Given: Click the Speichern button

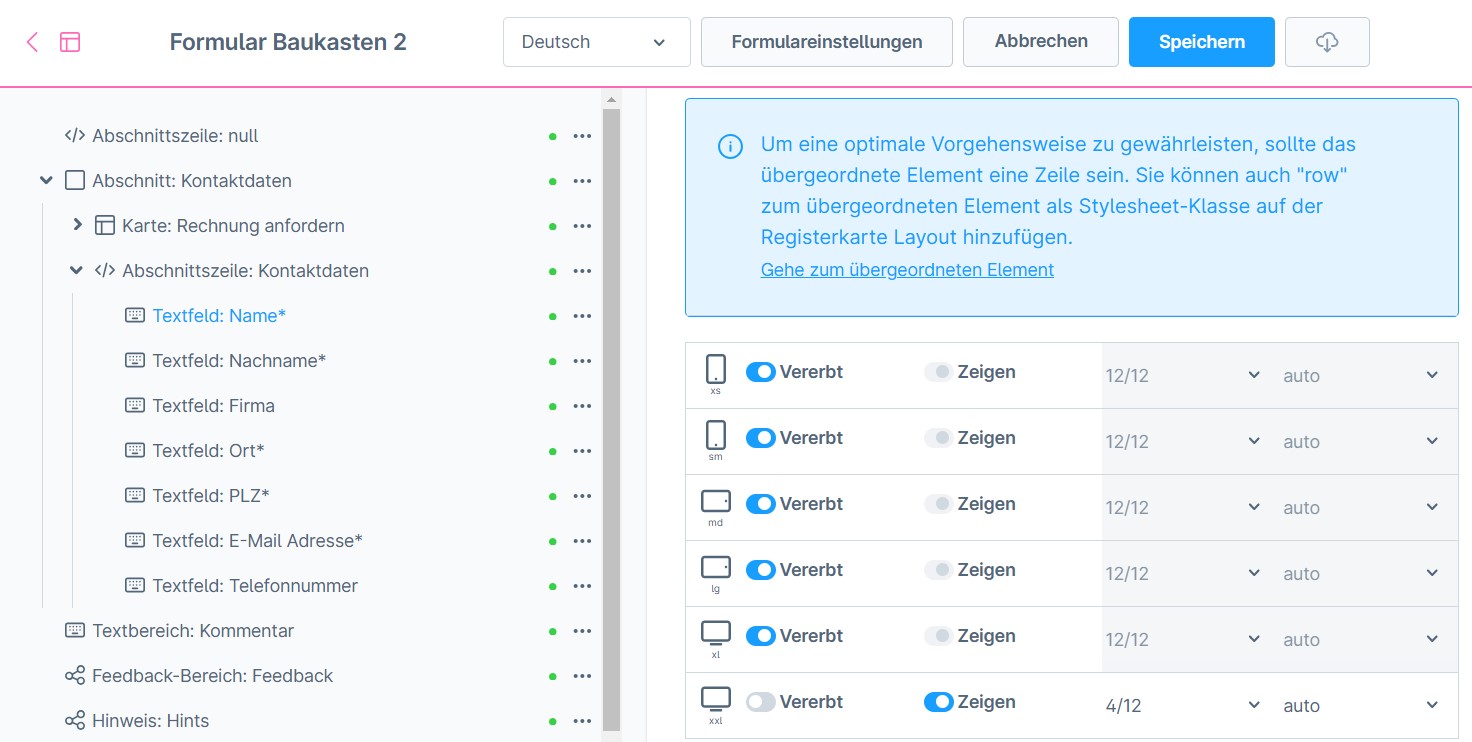Looking at the screenshot, I should (x=1201, y=42).
